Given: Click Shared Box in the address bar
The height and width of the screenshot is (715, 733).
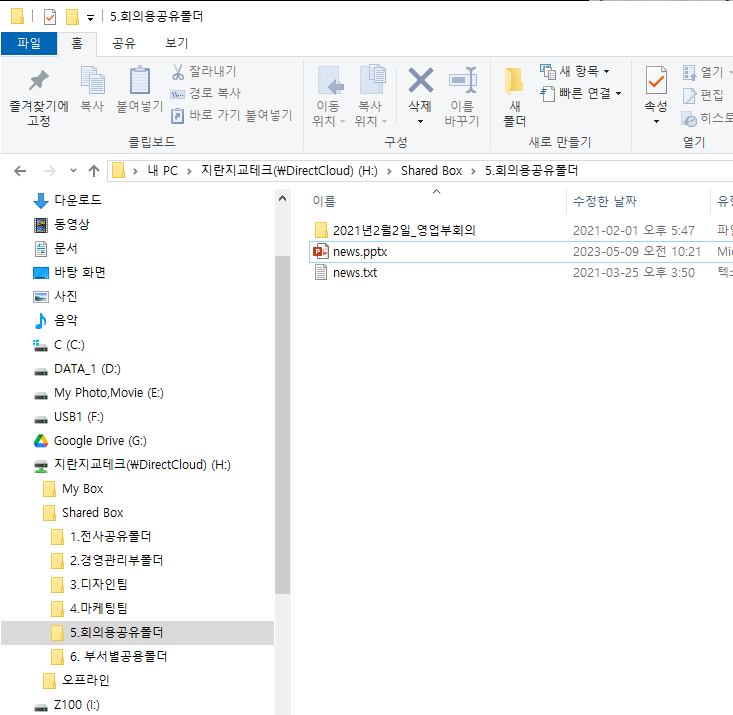Looking at the screenshot, I should (431, 170).
